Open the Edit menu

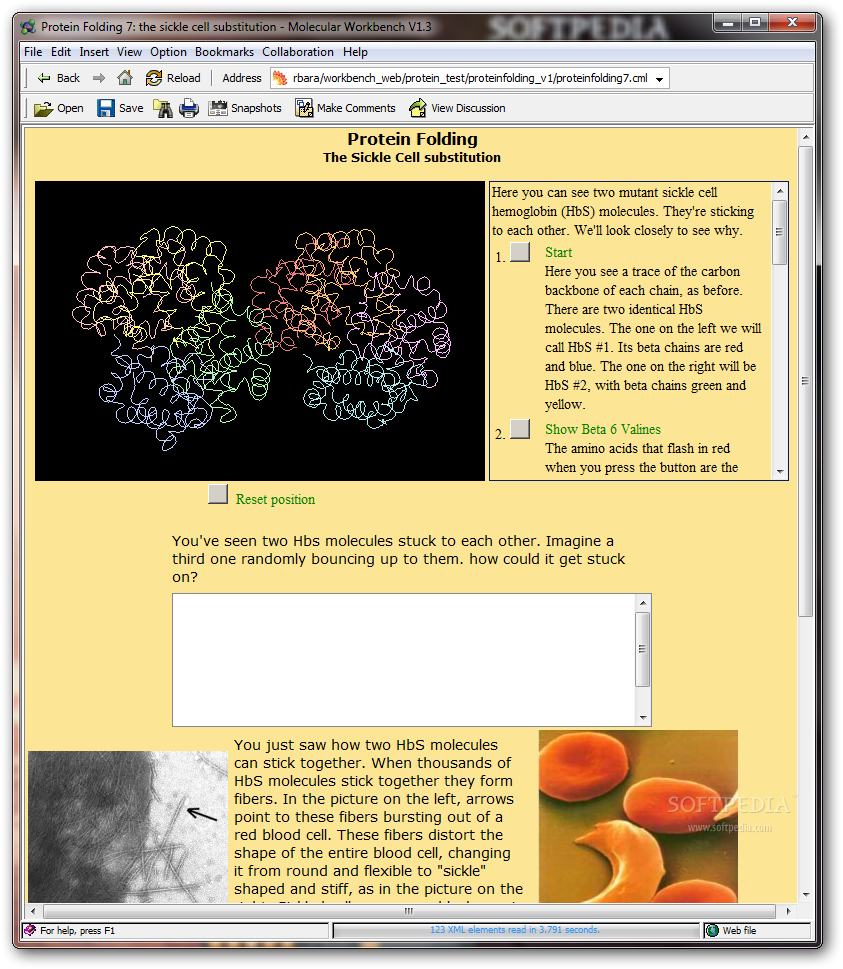[61, 52]
